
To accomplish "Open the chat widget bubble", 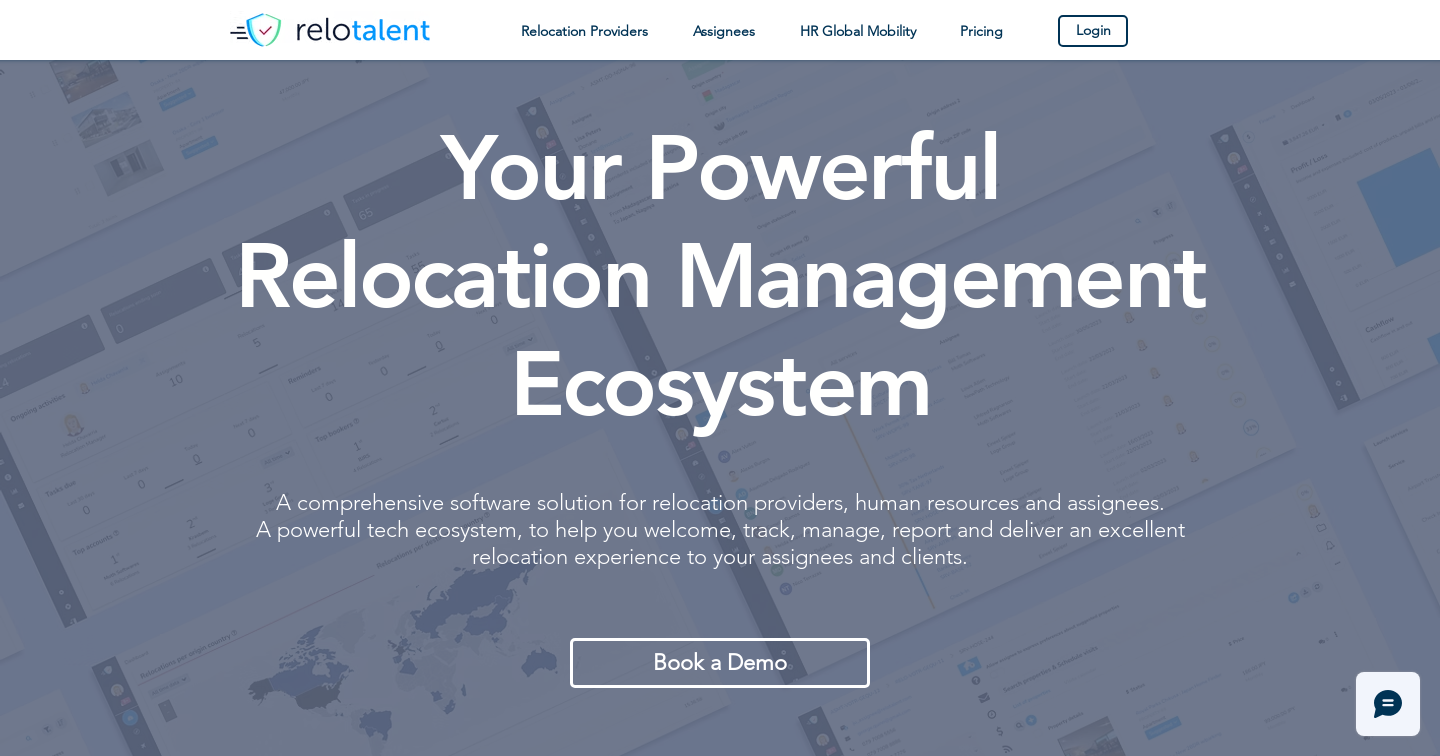I will pos(1387,704).
